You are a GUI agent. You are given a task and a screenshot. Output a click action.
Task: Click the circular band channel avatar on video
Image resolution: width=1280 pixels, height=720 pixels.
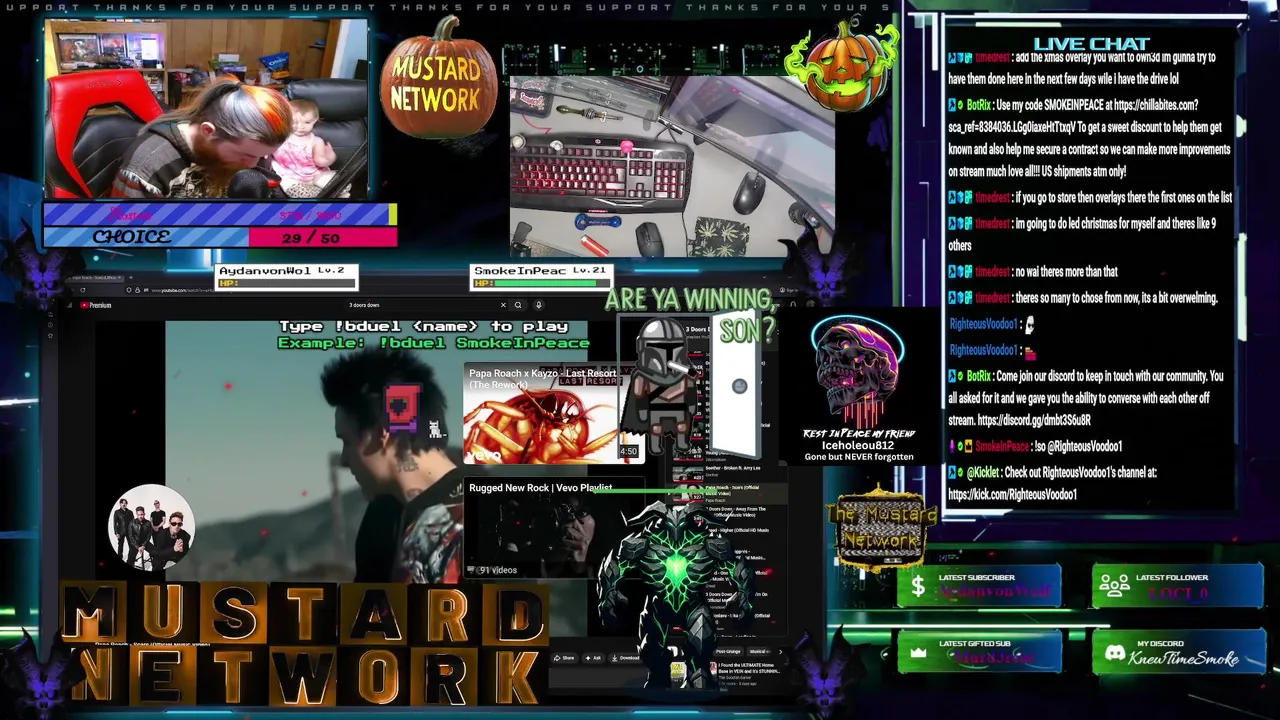pos(151,527)
